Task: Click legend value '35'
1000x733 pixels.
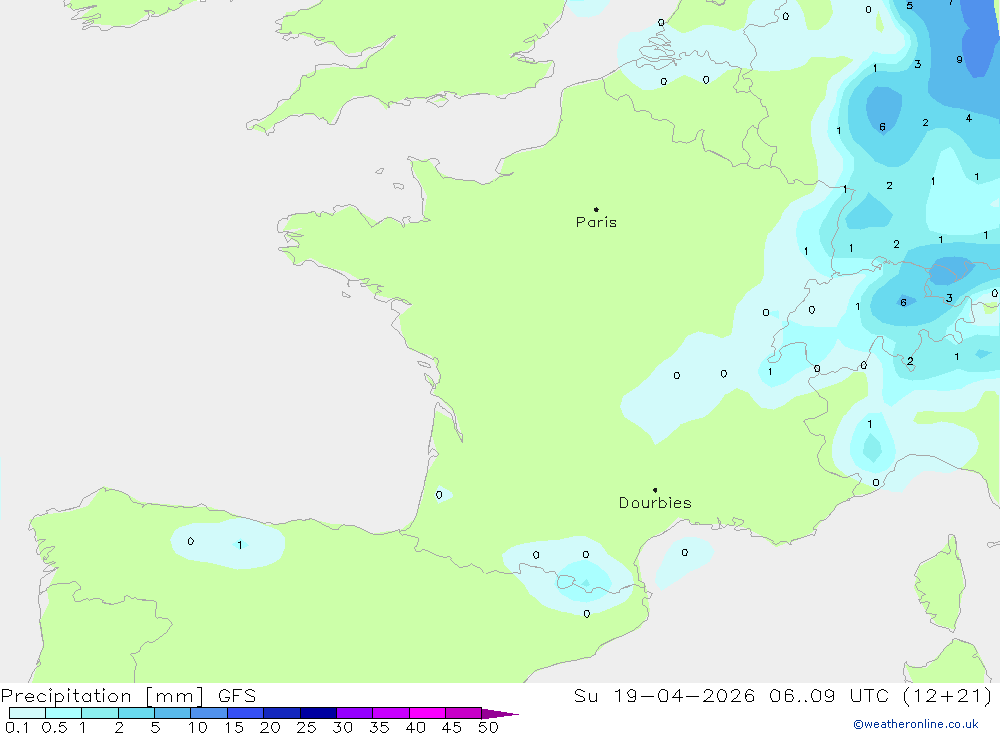Action: [x=379, y=727]
